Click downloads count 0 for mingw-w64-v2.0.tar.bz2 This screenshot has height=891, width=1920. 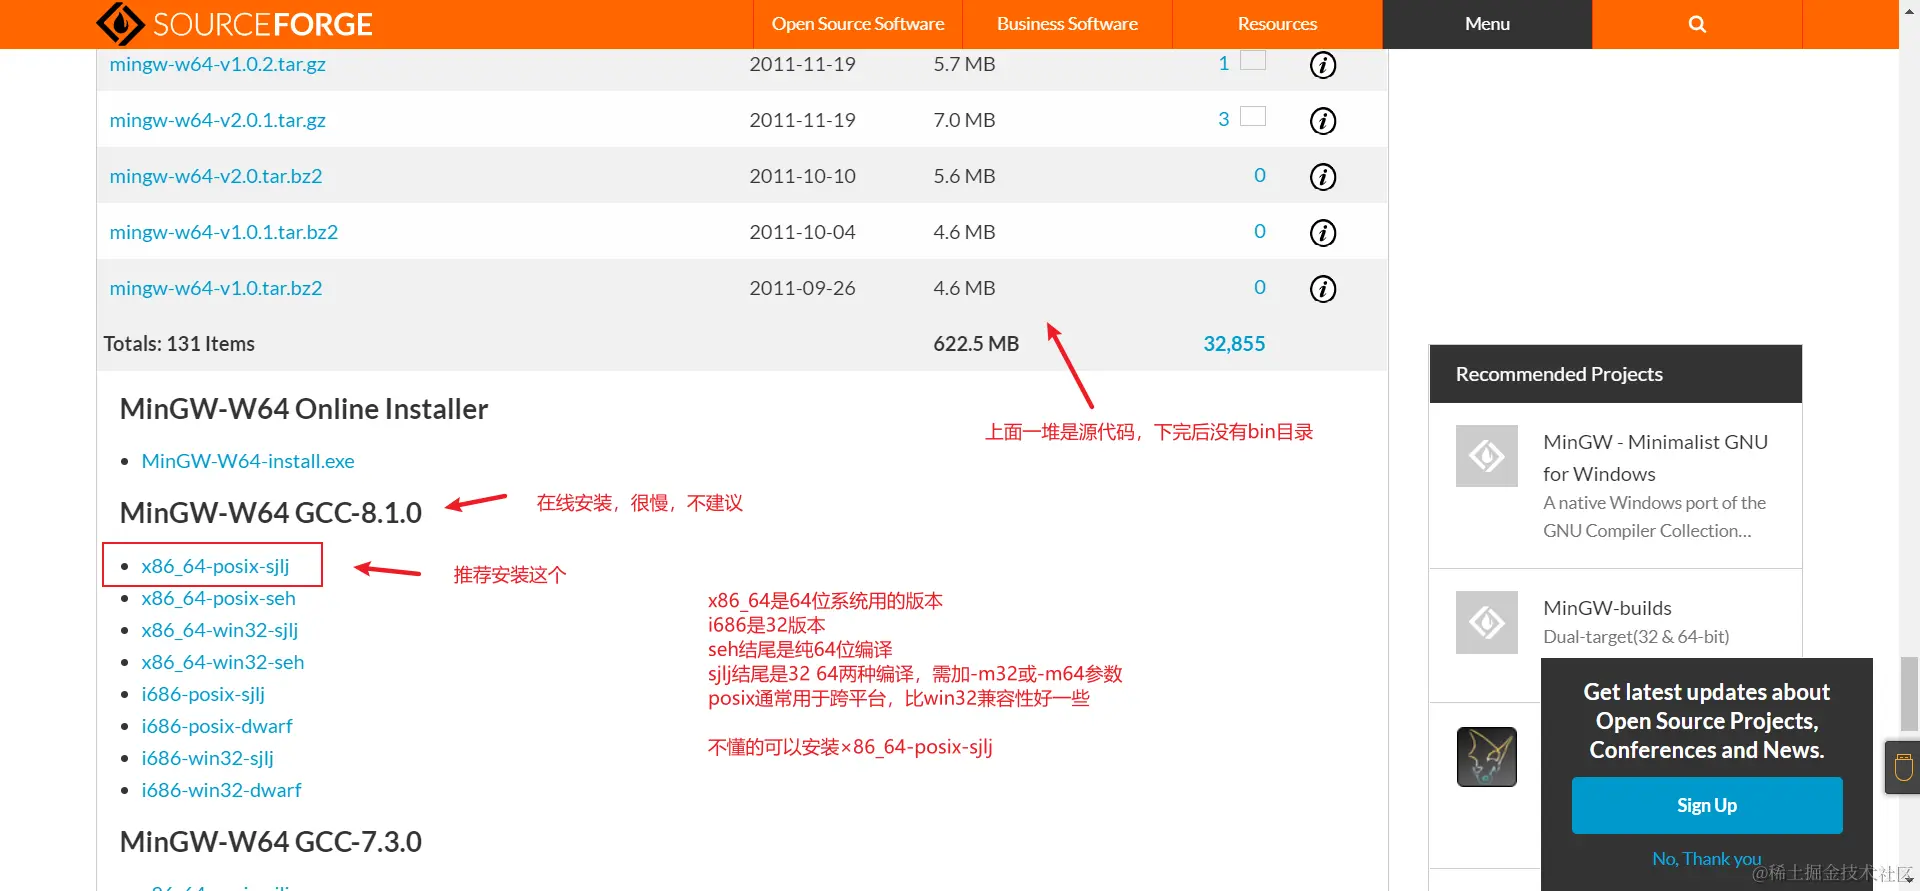pyautogui.click(x=1260, y=176)
